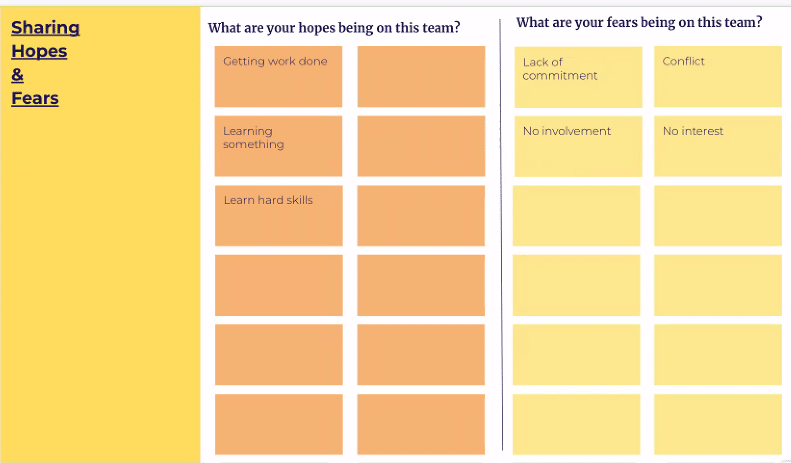Select the blank orange note beside "Learning something"
The height and width of the screenshot is (463, 791).
421,146
